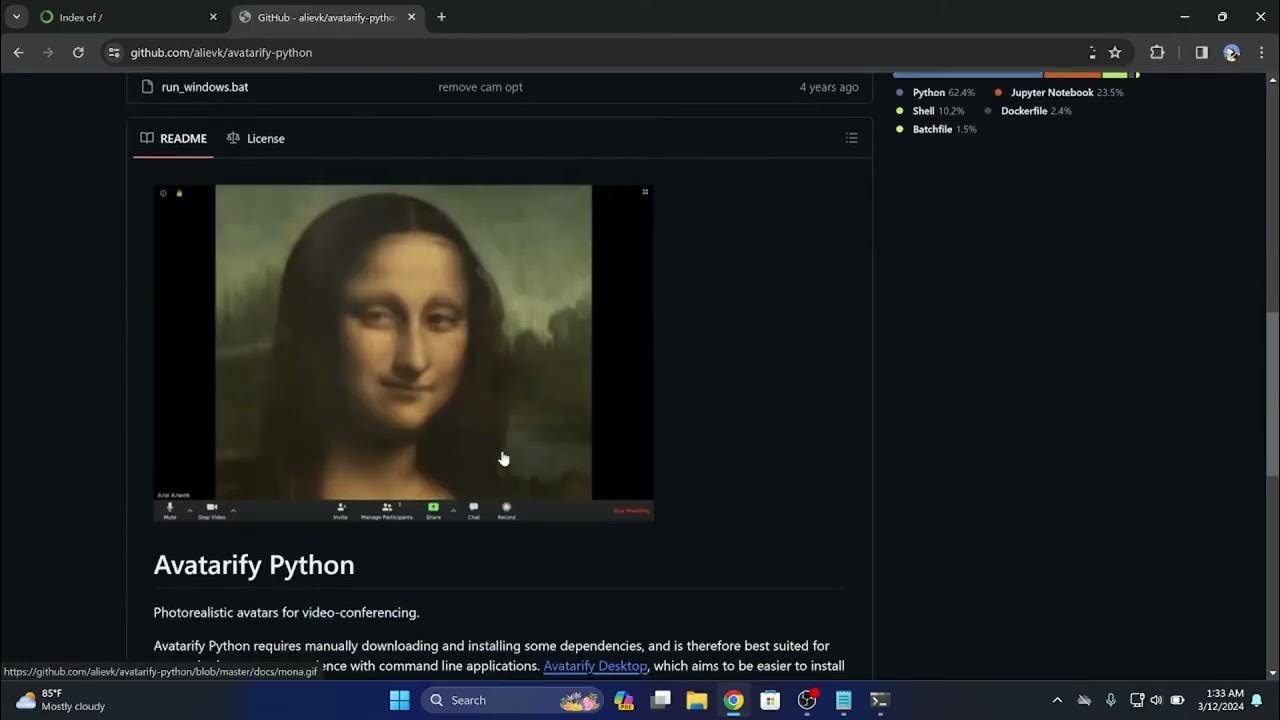This screenshot has width=1280, height=720.
Task: Close the 'Index of /' tab
Action: 212,17
